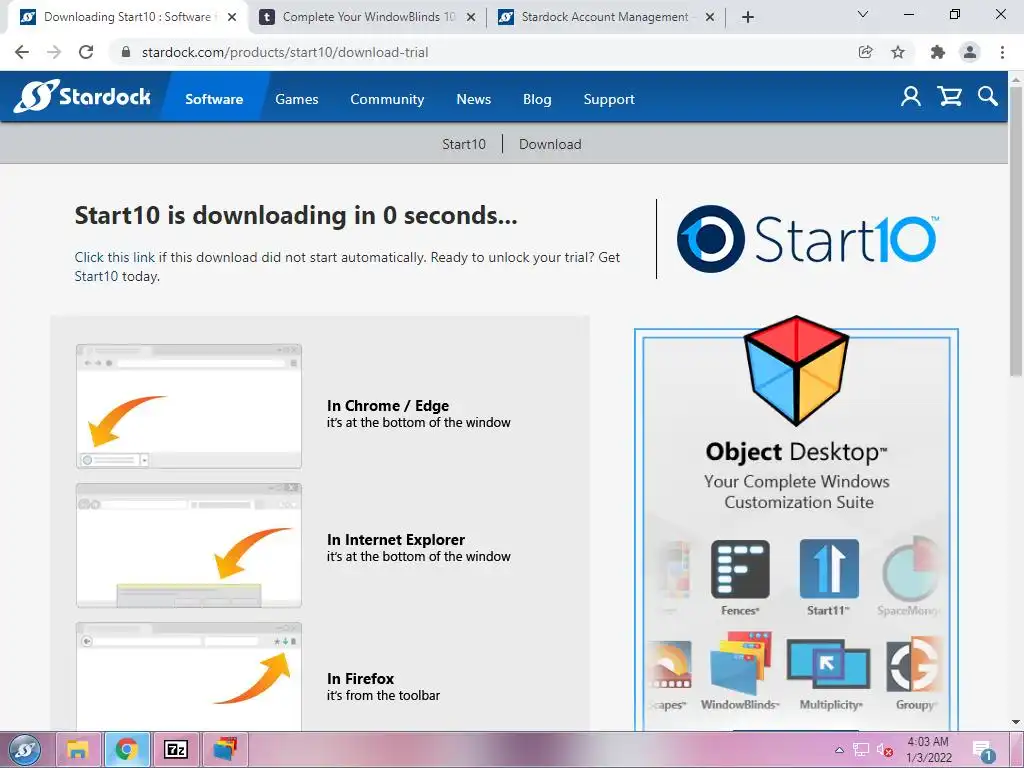Click the search magnifier icon in header
This screenshot has height=768, width=1024.
point(987,97)
